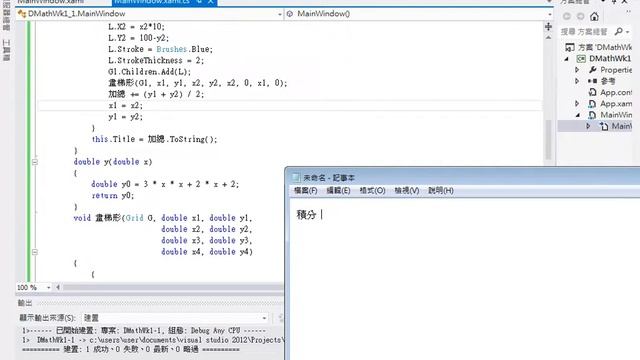Click code line 'G1.Children.Add(L);'
Viewport: 640px width, 360px height.
149,72
